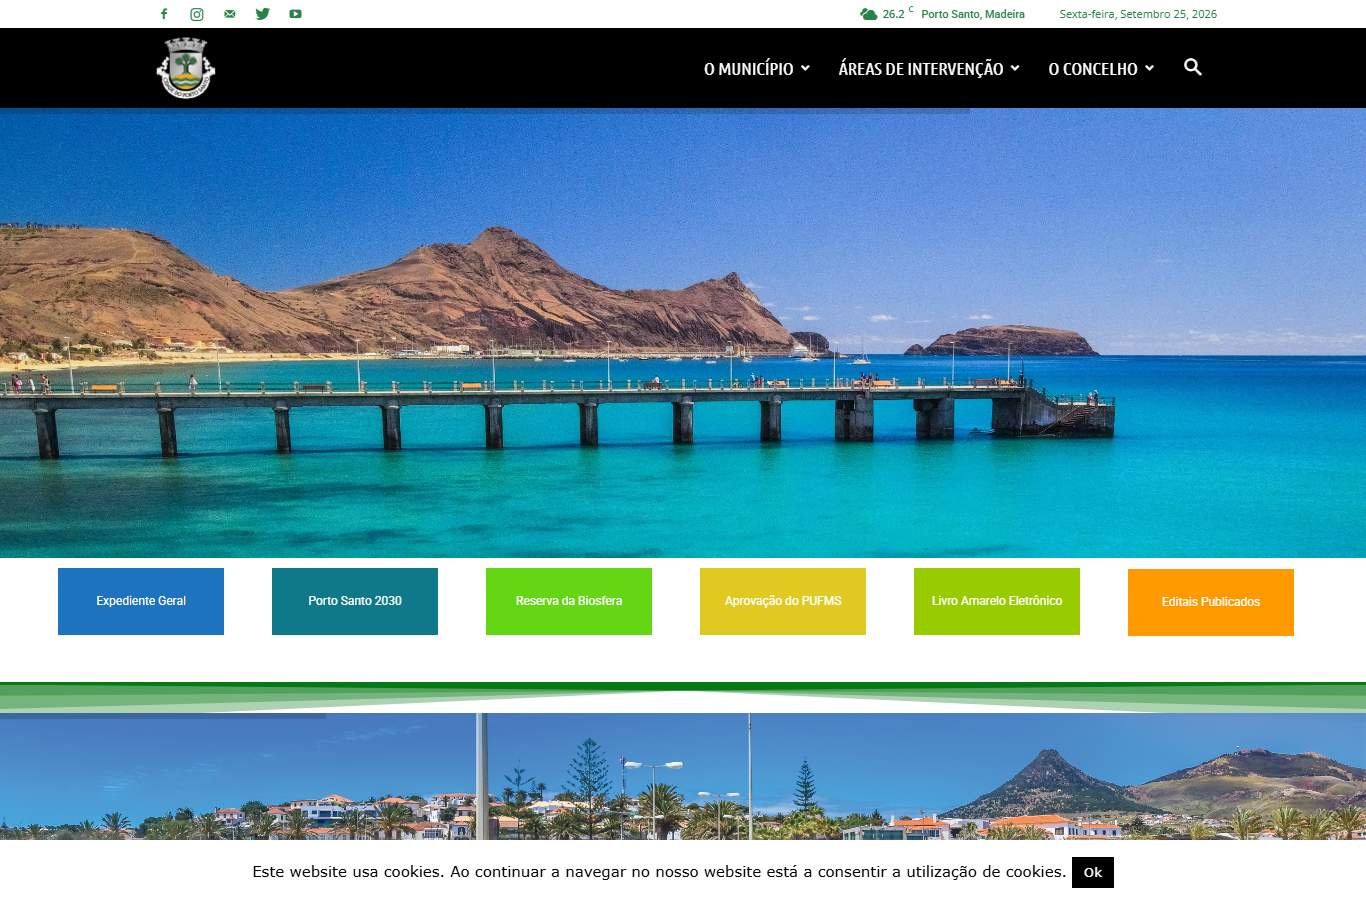Click the pier hero banner image

tap(683, 333)
